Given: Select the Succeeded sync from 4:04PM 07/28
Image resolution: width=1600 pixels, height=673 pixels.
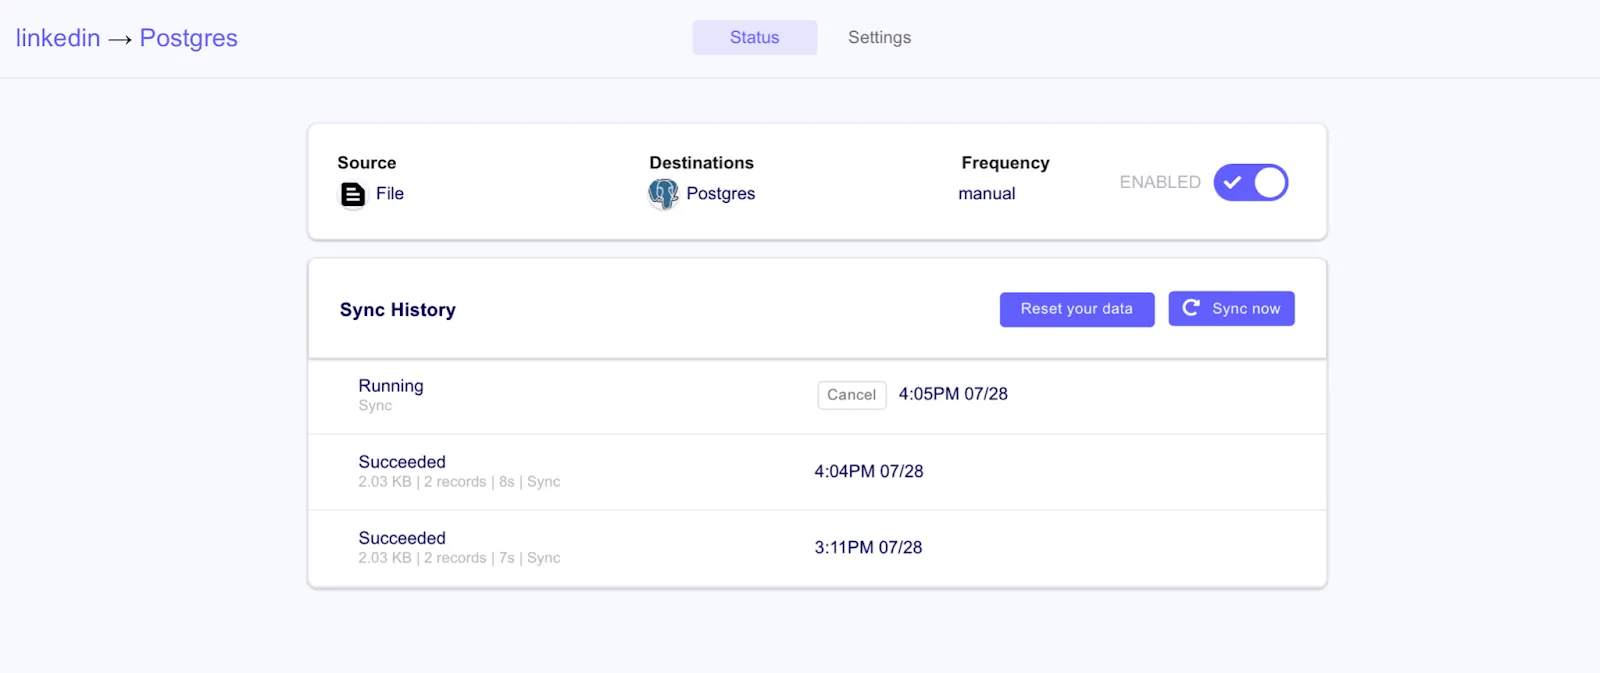Looking at the screenshot, I should 817,472.
